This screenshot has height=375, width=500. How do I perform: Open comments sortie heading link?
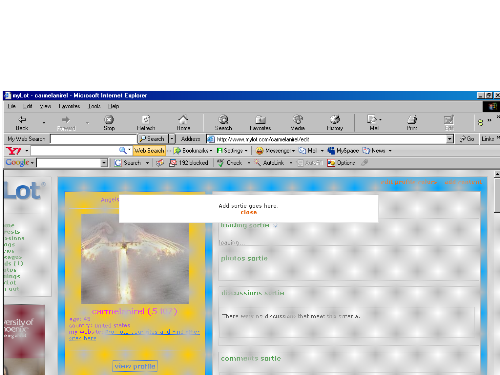click(x=251, y=359)
